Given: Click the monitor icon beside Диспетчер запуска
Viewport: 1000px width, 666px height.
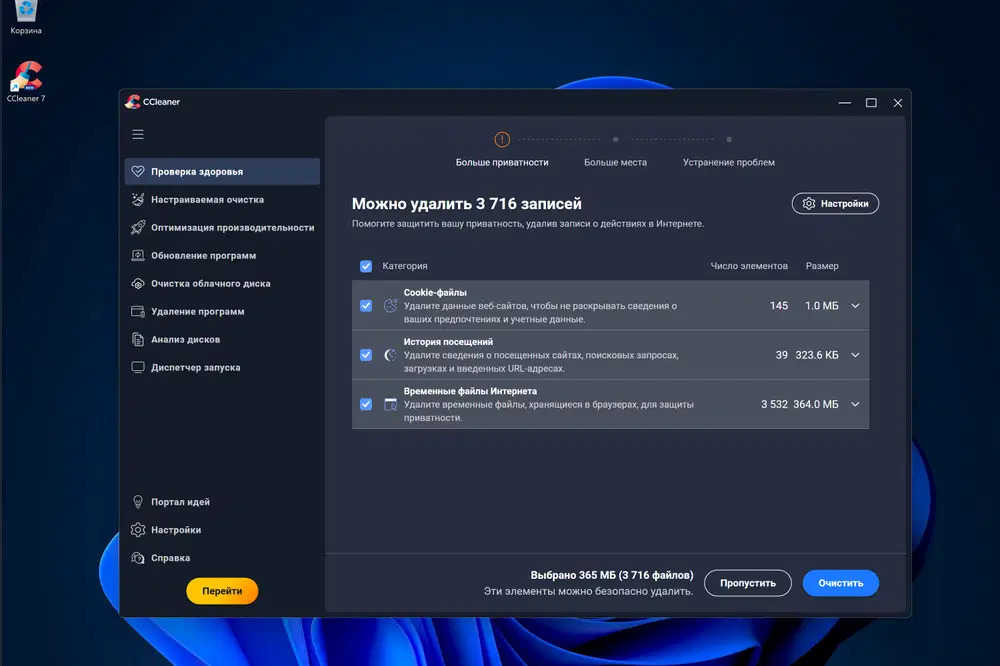Looking at the screenshot, I should click(x=138, y=367).
